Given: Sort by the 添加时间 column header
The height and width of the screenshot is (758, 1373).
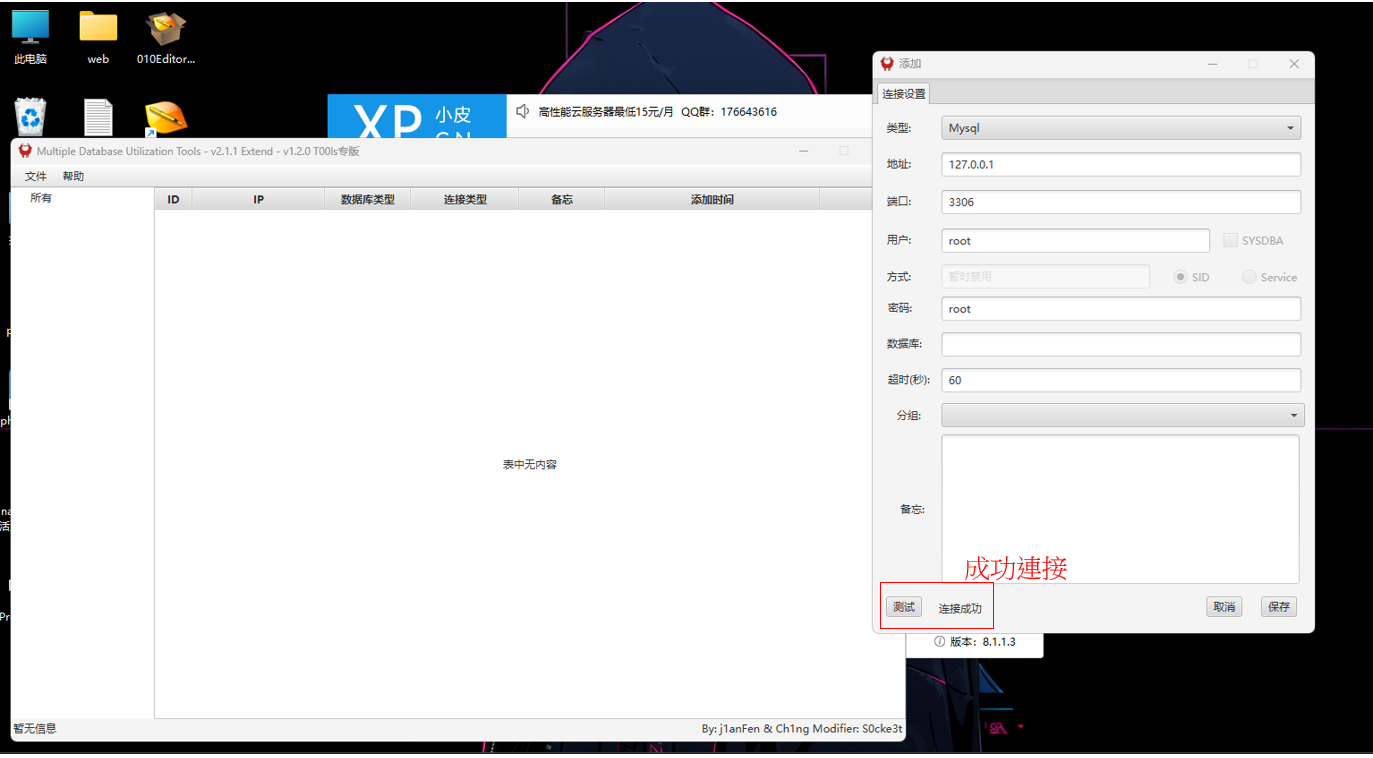Looking at the screenshot, I should 712,199.
